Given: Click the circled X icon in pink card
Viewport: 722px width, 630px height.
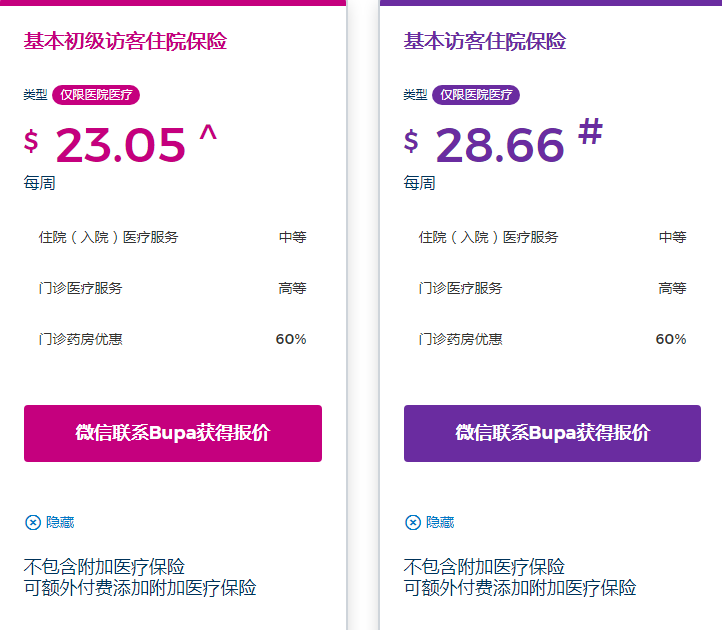Looking at the screenshot, I should pos(33,522).
